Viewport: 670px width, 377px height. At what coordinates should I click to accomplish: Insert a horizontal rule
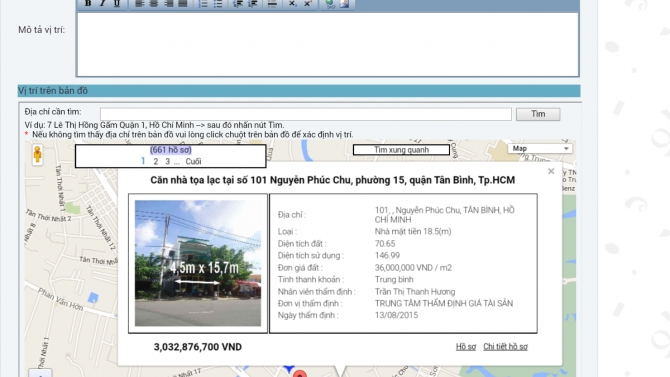[272, 3]
